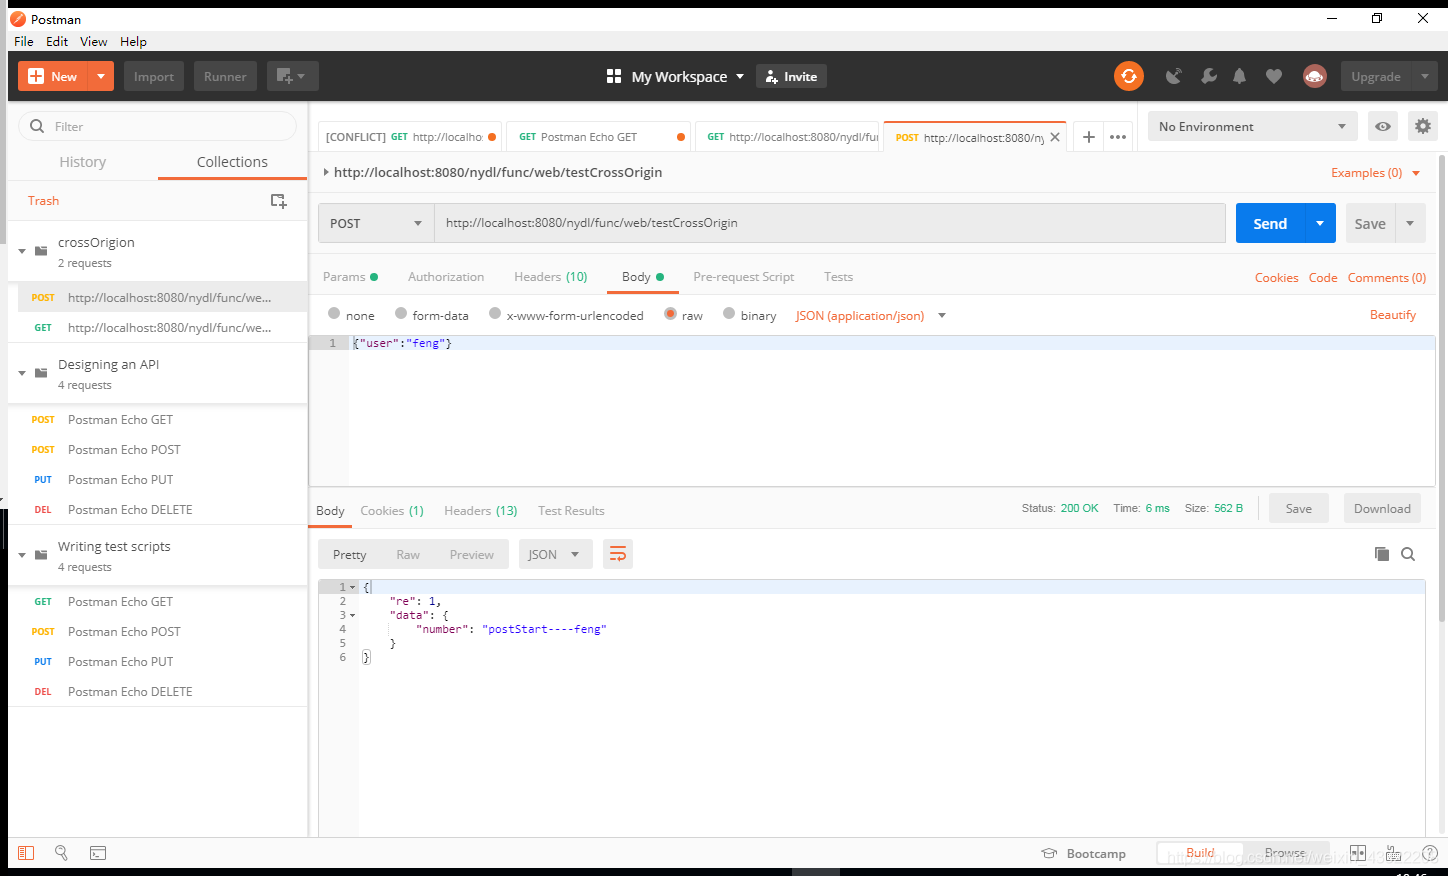The image size is (1448, 876).
Task: Open the tab options ellipsis
Action: tap(1118, 137)
